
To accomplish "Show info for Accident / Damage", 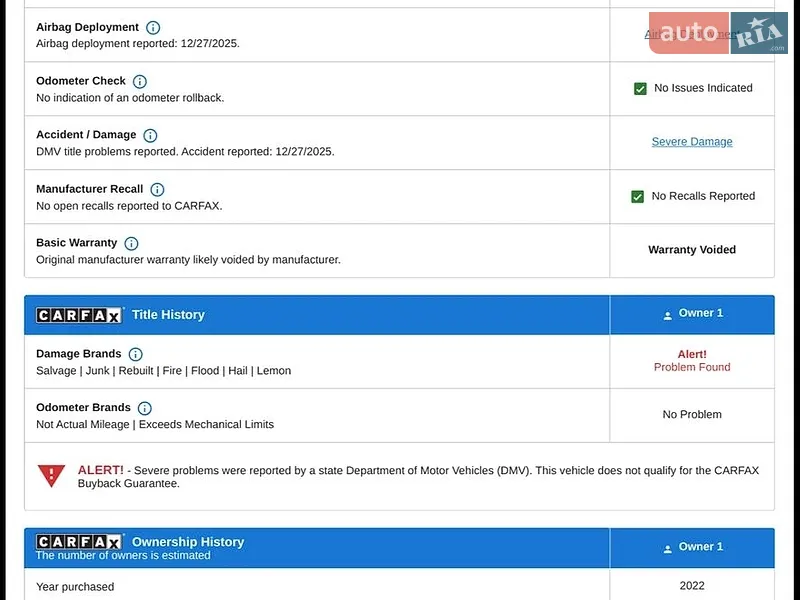I will coord(150,136).
